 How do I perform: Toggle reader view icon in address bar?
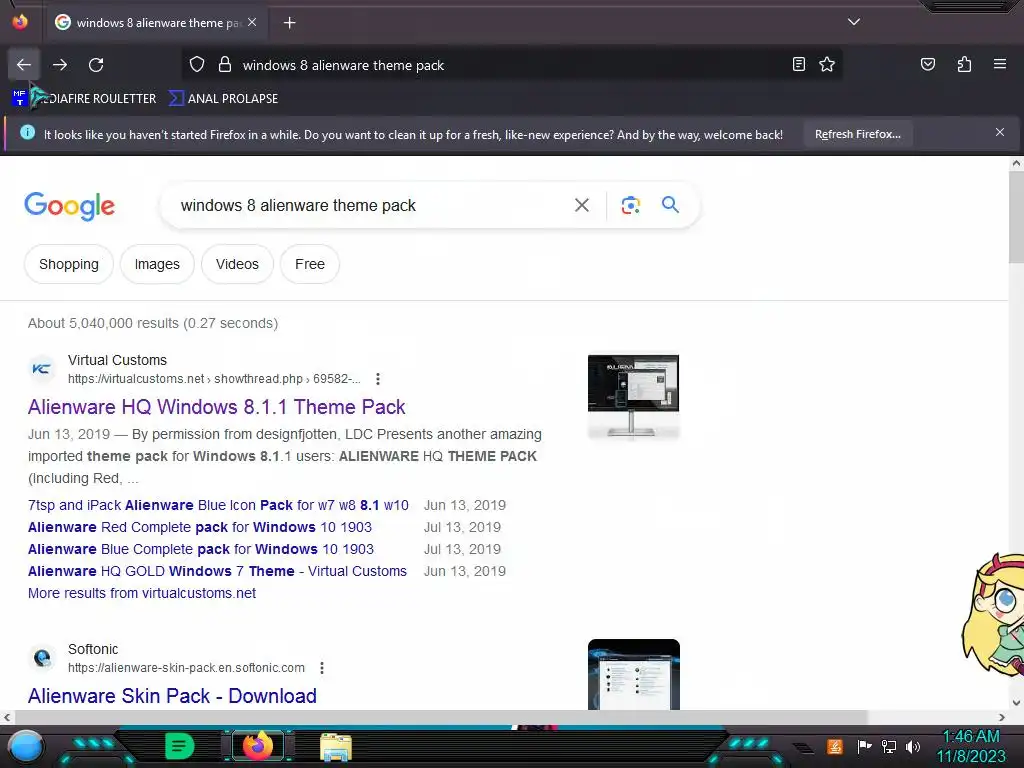[799, 64]
